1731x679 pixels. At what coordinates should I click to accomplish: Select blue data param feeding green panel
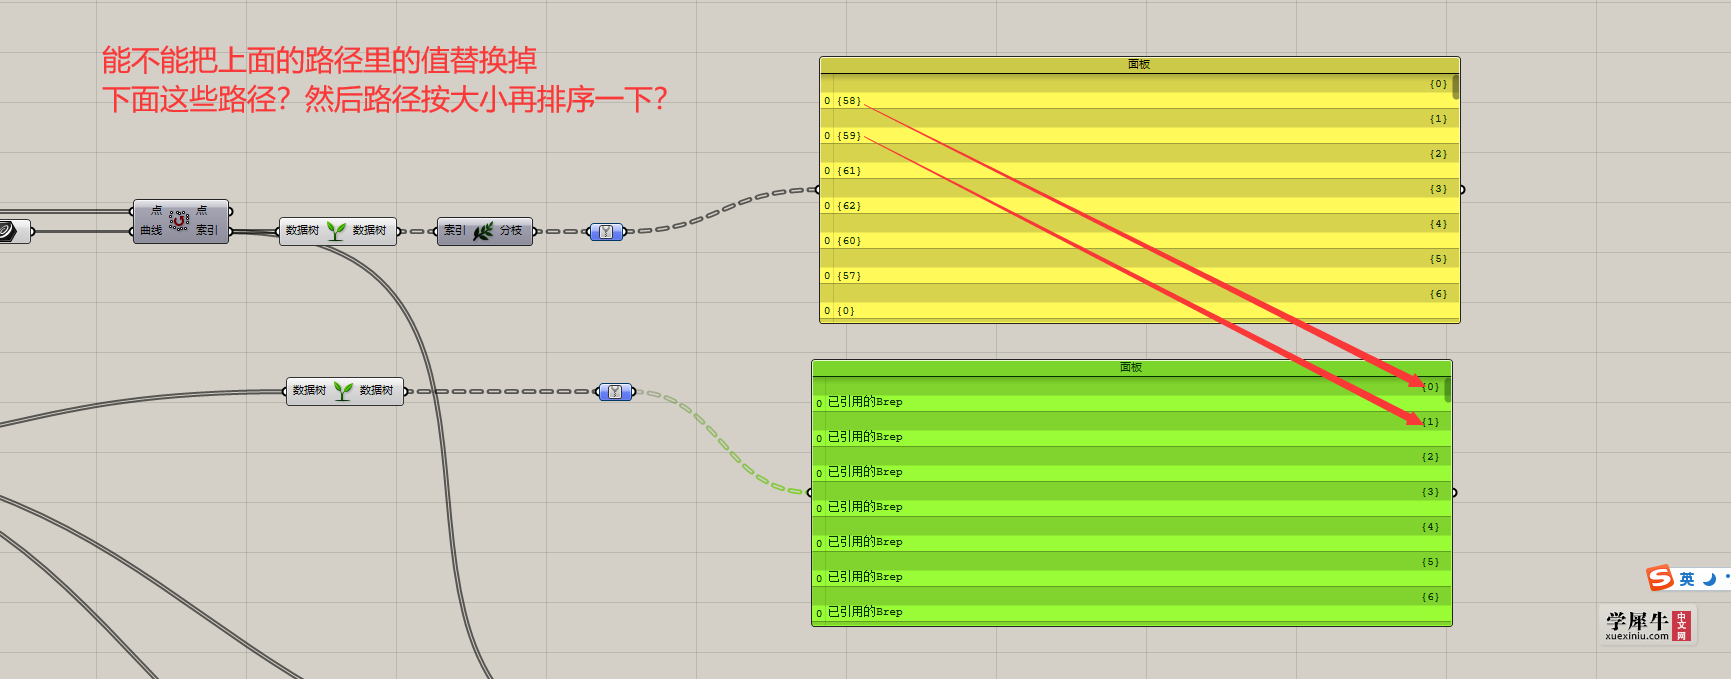pos(616,392)
